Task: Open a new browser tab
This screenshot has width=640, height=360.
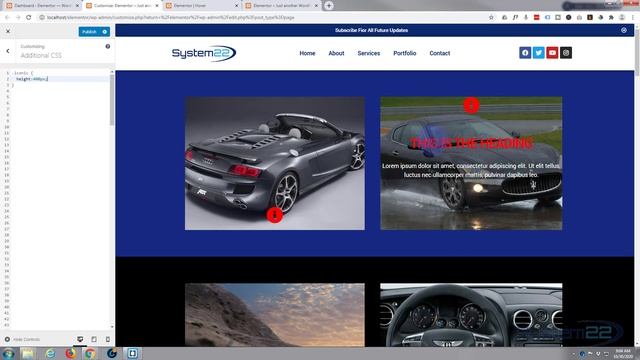Action: tap(329, 6)
